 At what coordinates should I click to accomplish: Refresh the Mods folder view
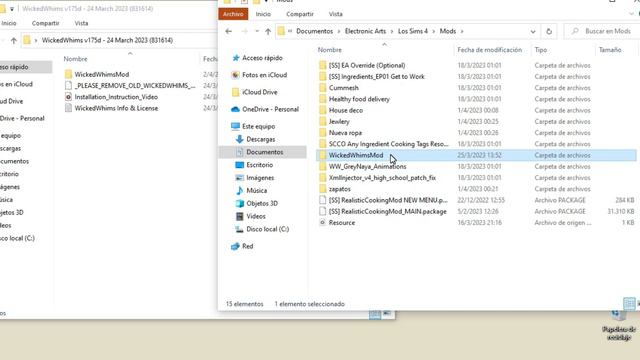[x=549, y=31]
